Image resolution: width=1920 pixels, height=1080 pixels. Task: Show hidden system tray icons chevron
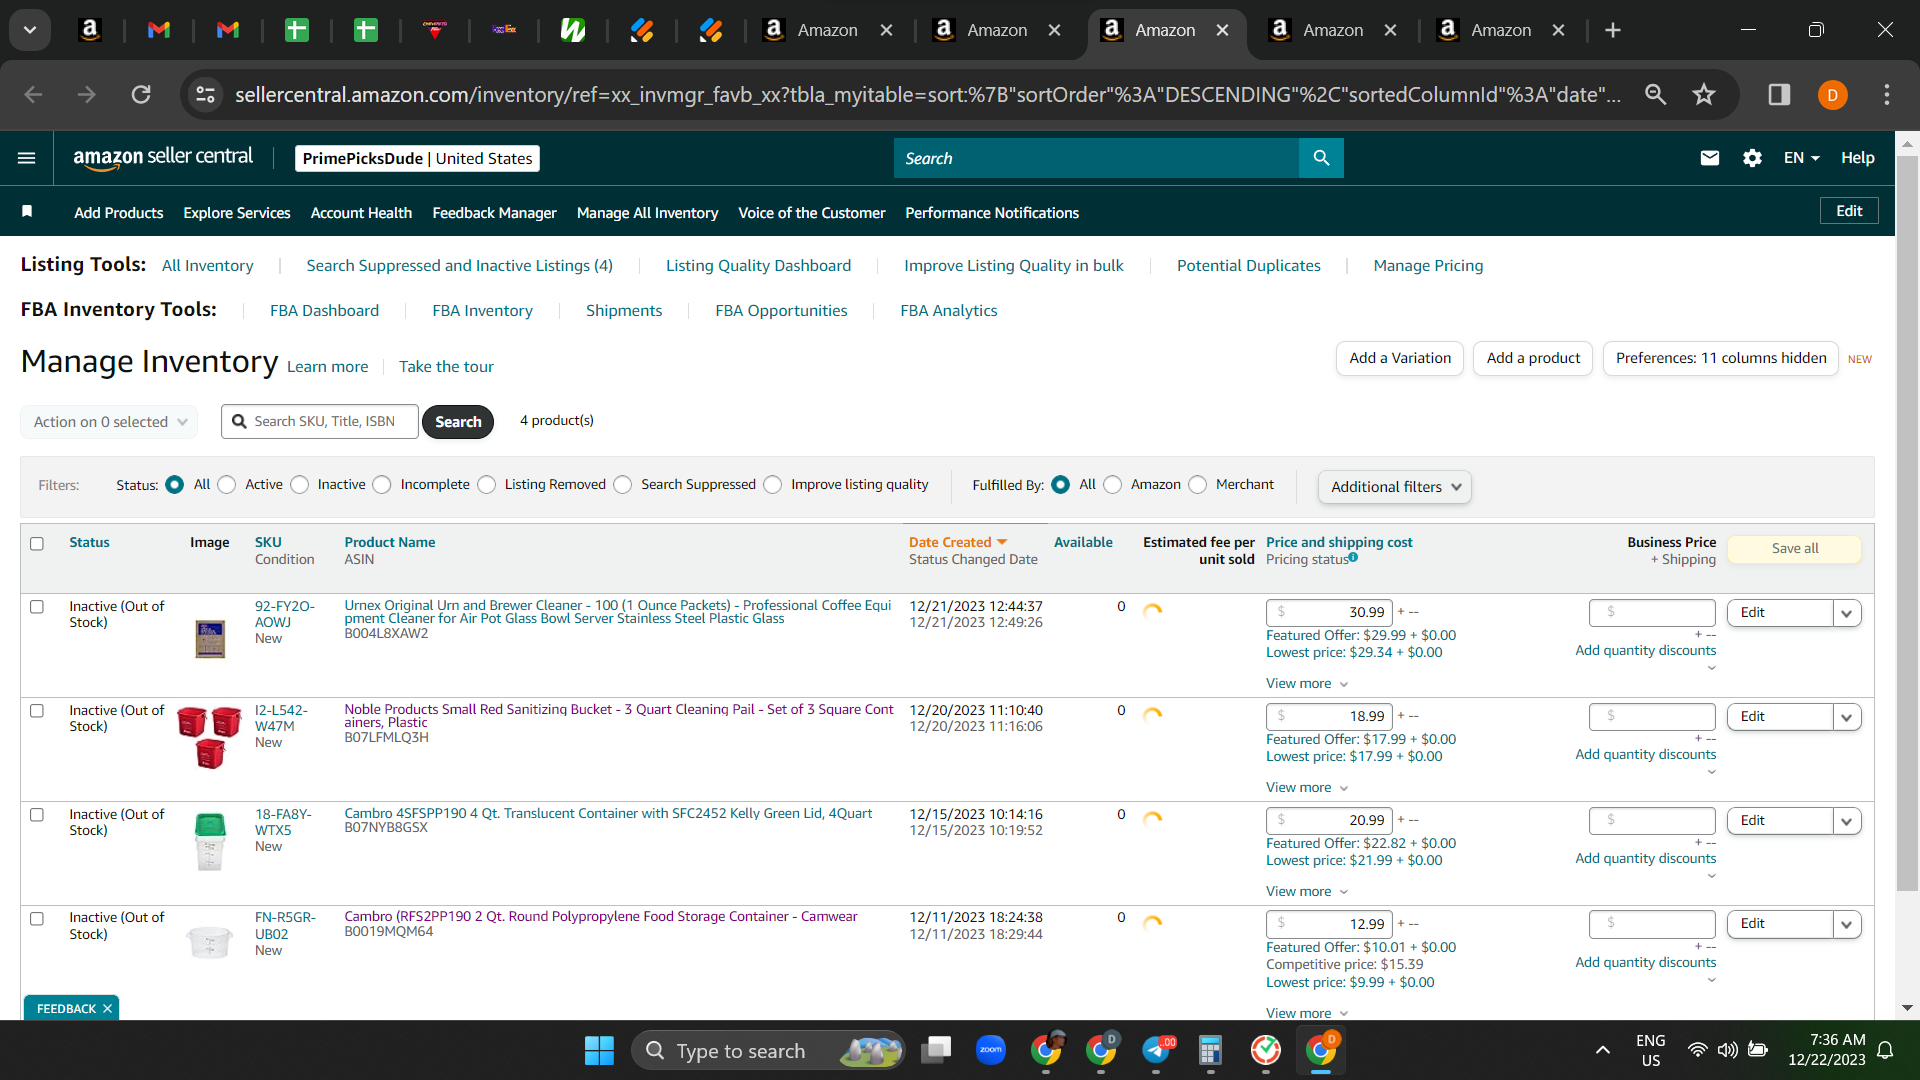coord(1603,1050)
